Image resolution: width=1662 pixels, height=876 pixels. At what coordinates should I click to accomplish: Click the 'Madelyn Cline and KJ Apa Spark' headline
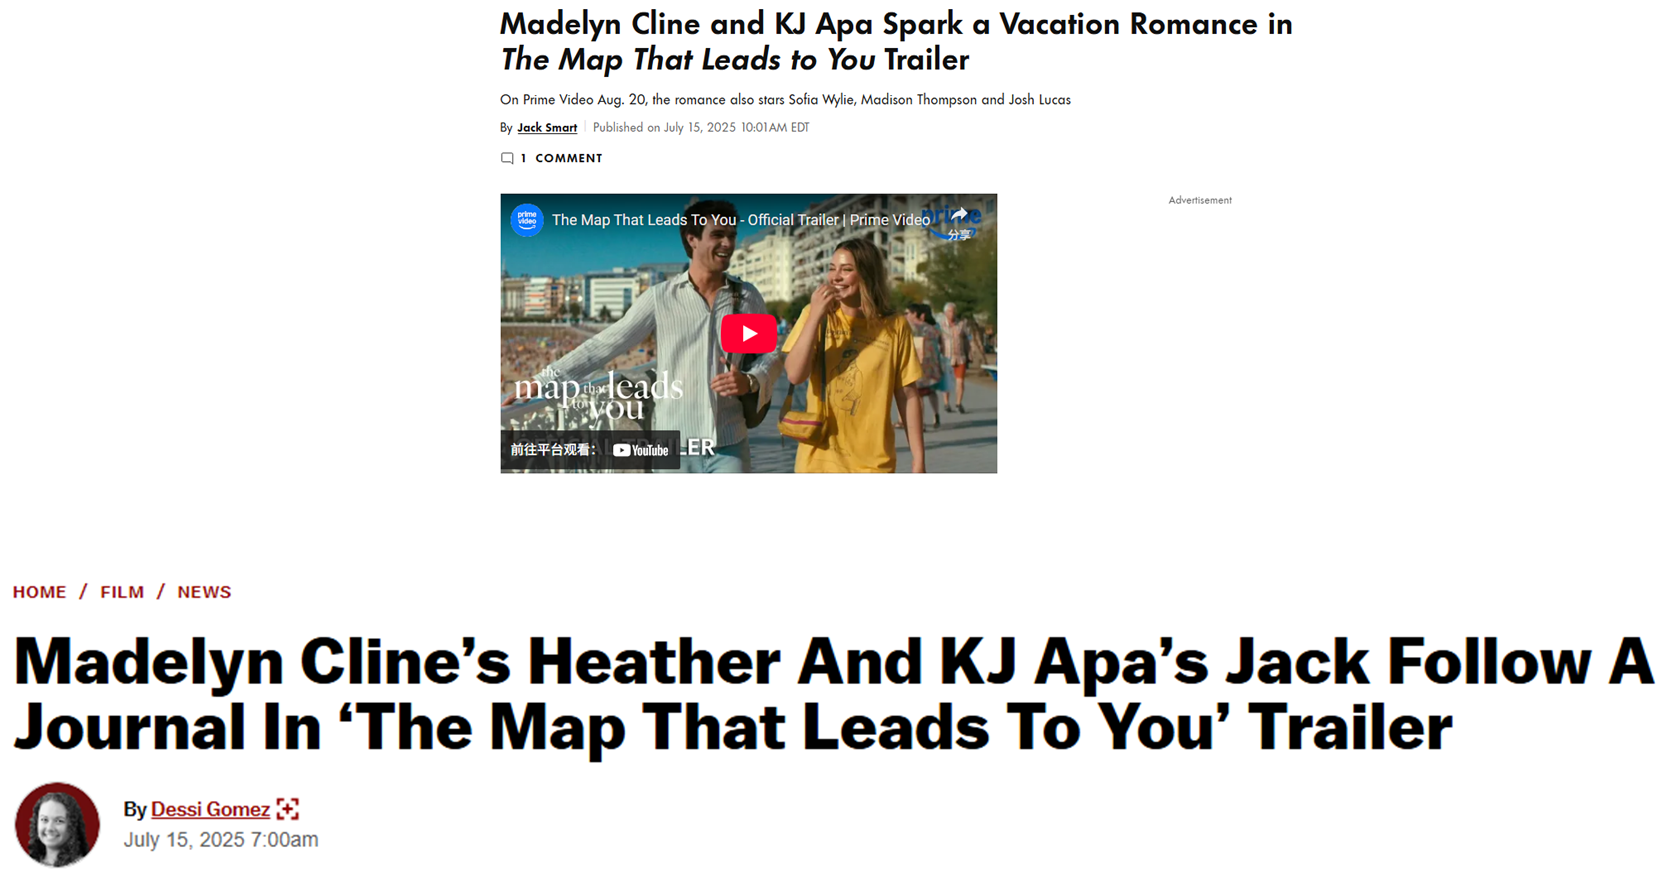(896, 41)
